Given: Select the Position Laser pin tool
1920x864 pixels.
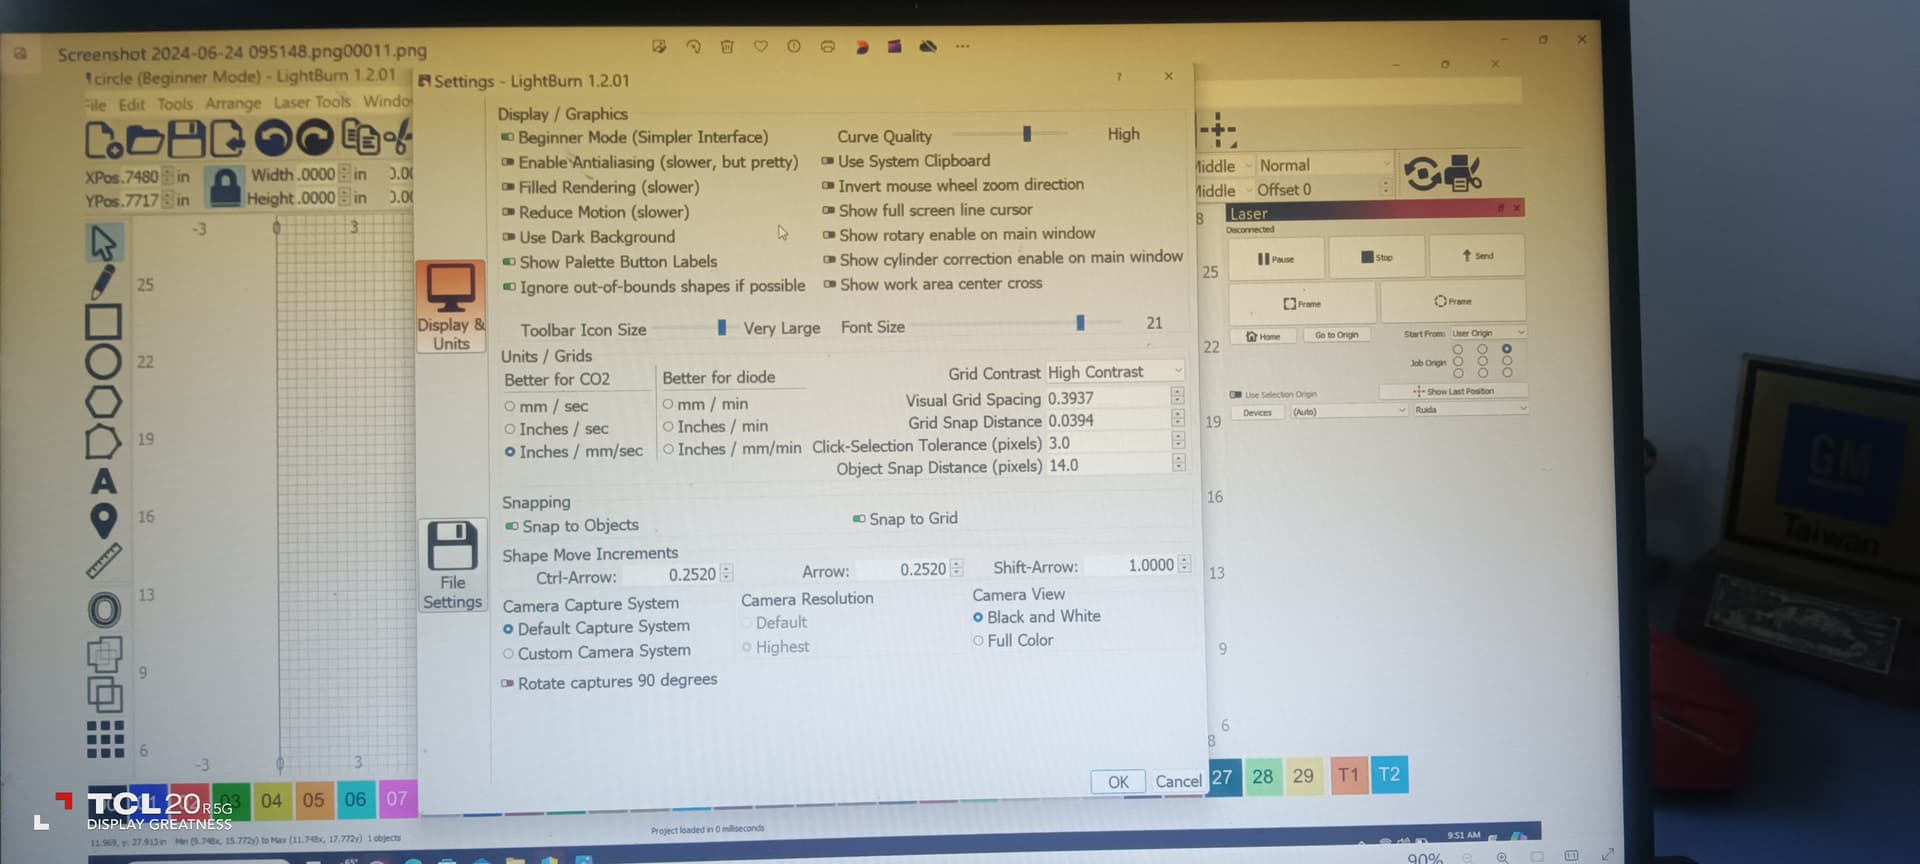Looking at the screenshot, I should (103, 520).
